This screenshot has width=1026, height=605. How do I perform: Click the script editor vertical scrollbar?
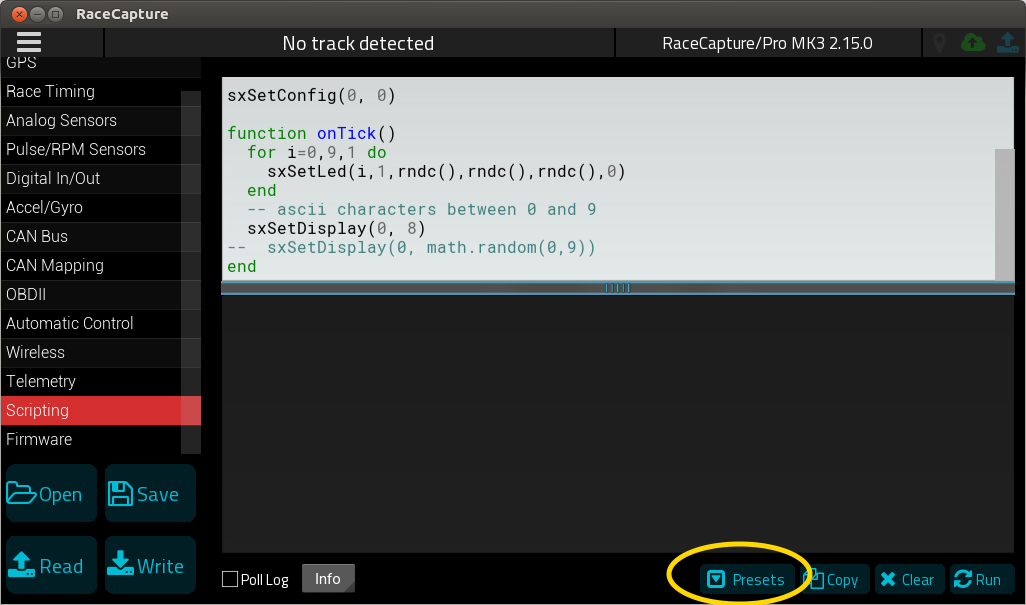[1004, 215]
